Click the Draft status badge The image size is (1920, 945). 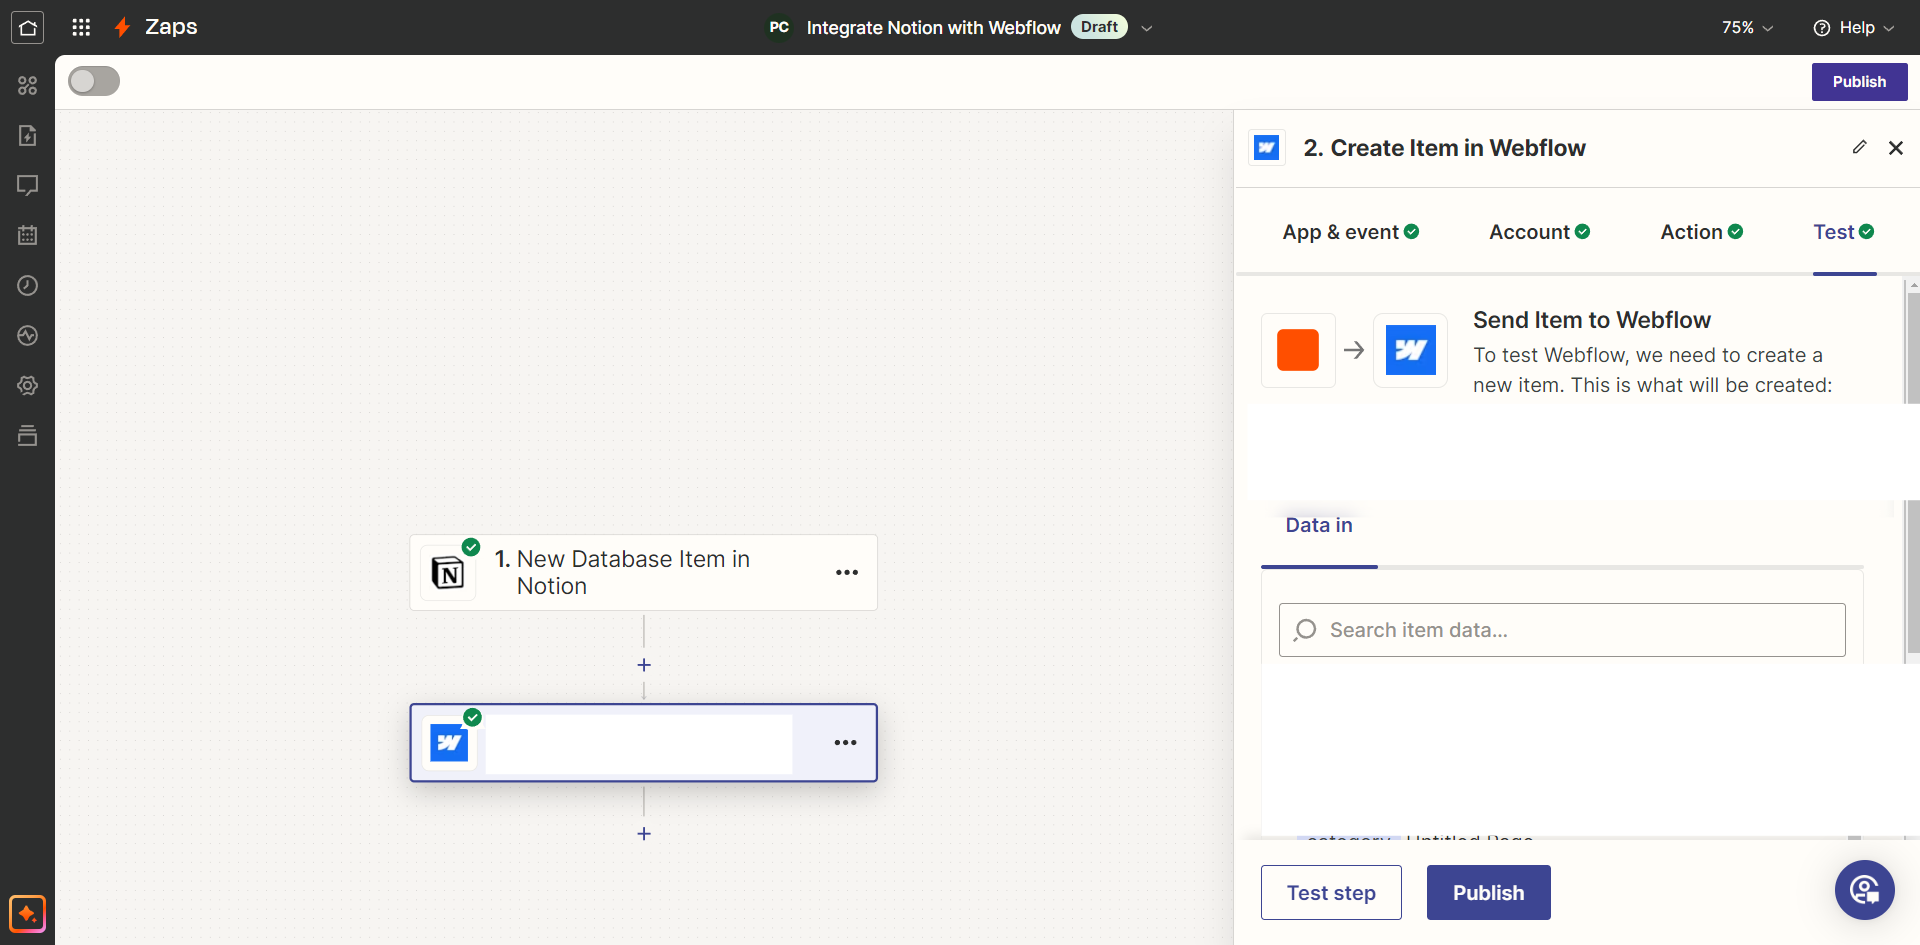point(1099,27)
